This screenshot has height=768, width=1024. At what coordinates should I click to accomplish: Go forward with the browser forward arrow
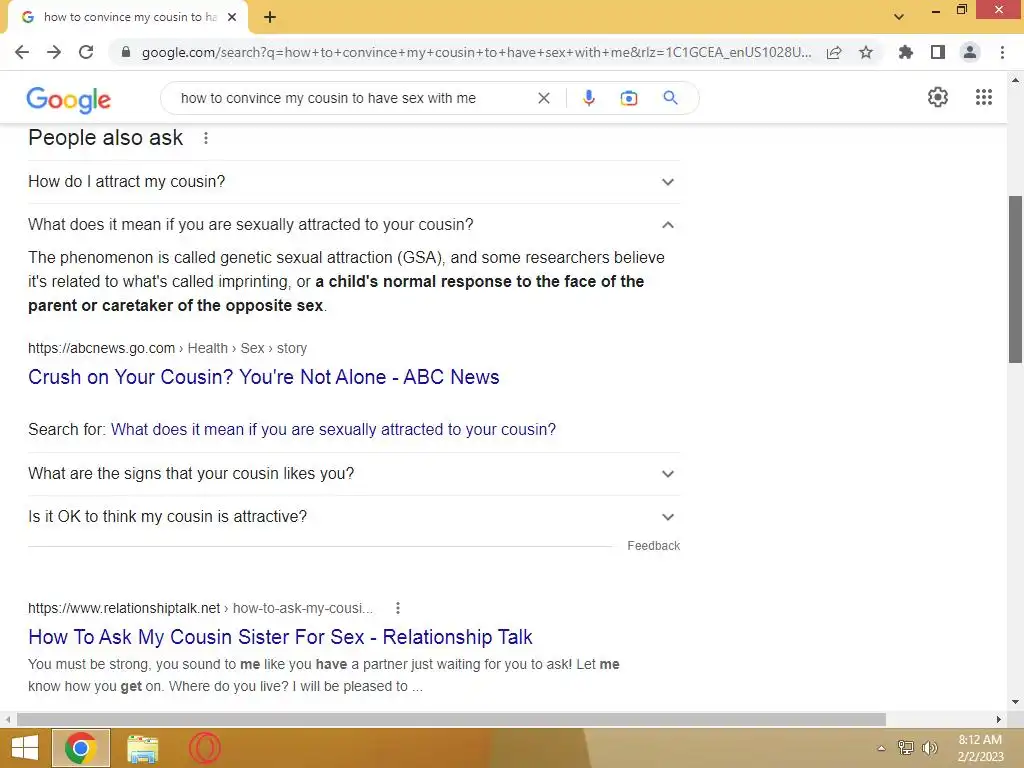tap(54, 52)
